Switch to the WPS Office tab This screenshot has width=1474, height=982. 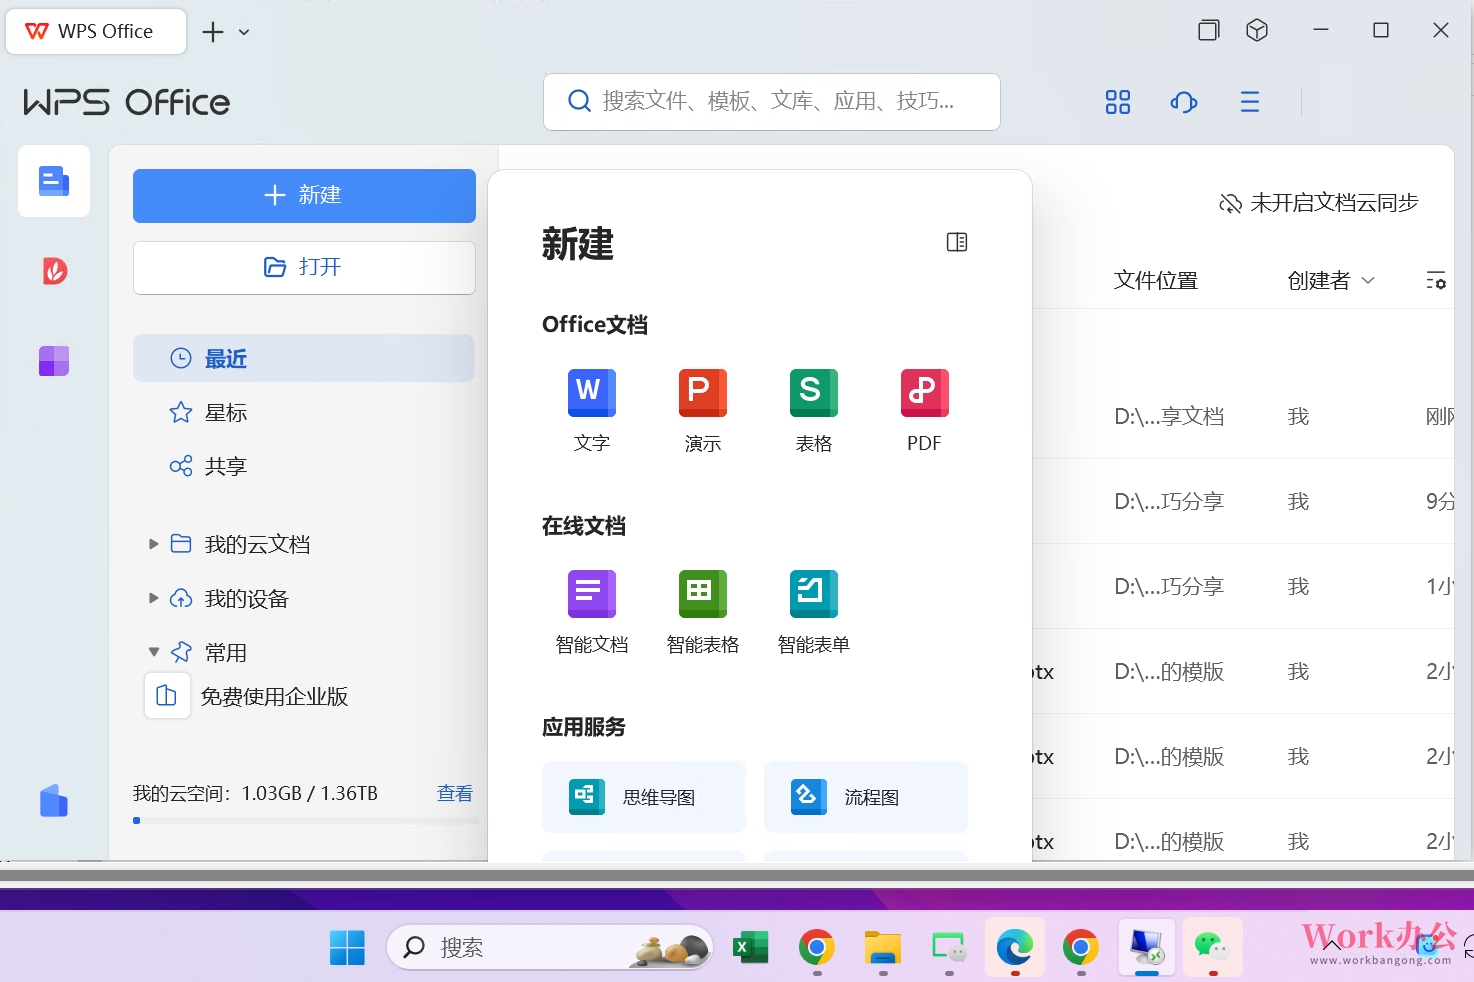tap(96, 31)
